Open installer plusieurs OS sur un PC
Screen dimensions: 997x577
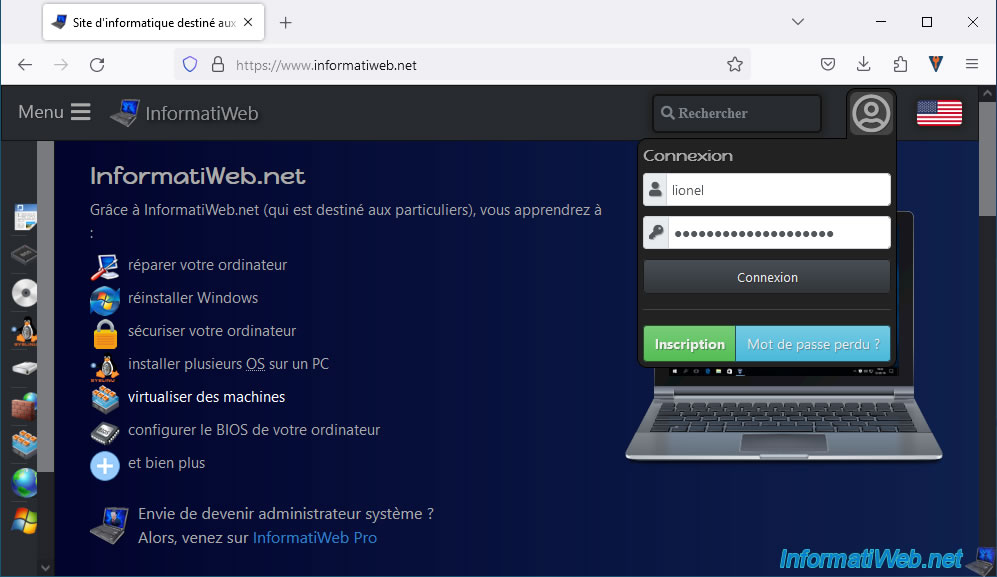click(x=228, y=364)
